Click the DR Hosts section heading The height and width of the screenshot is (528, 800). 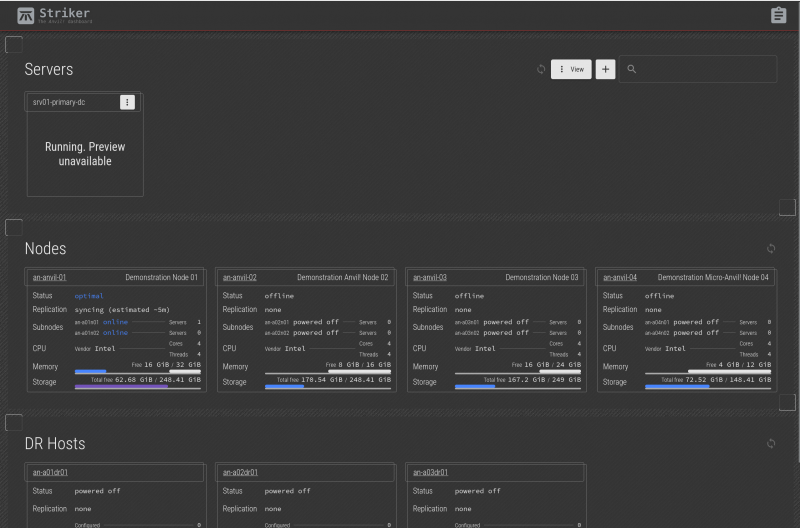click(55, 443)
